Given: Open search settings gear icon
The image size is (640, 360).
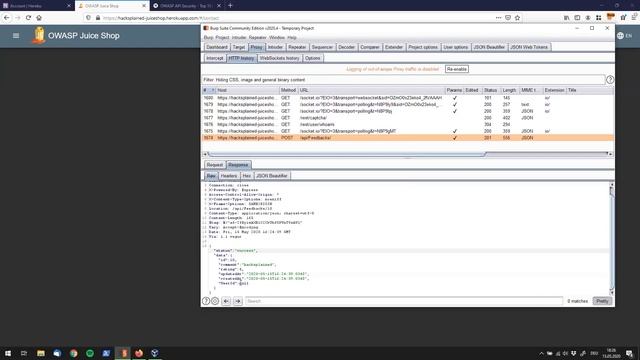Looking at the screenshot, I should (x=215, y=301).
